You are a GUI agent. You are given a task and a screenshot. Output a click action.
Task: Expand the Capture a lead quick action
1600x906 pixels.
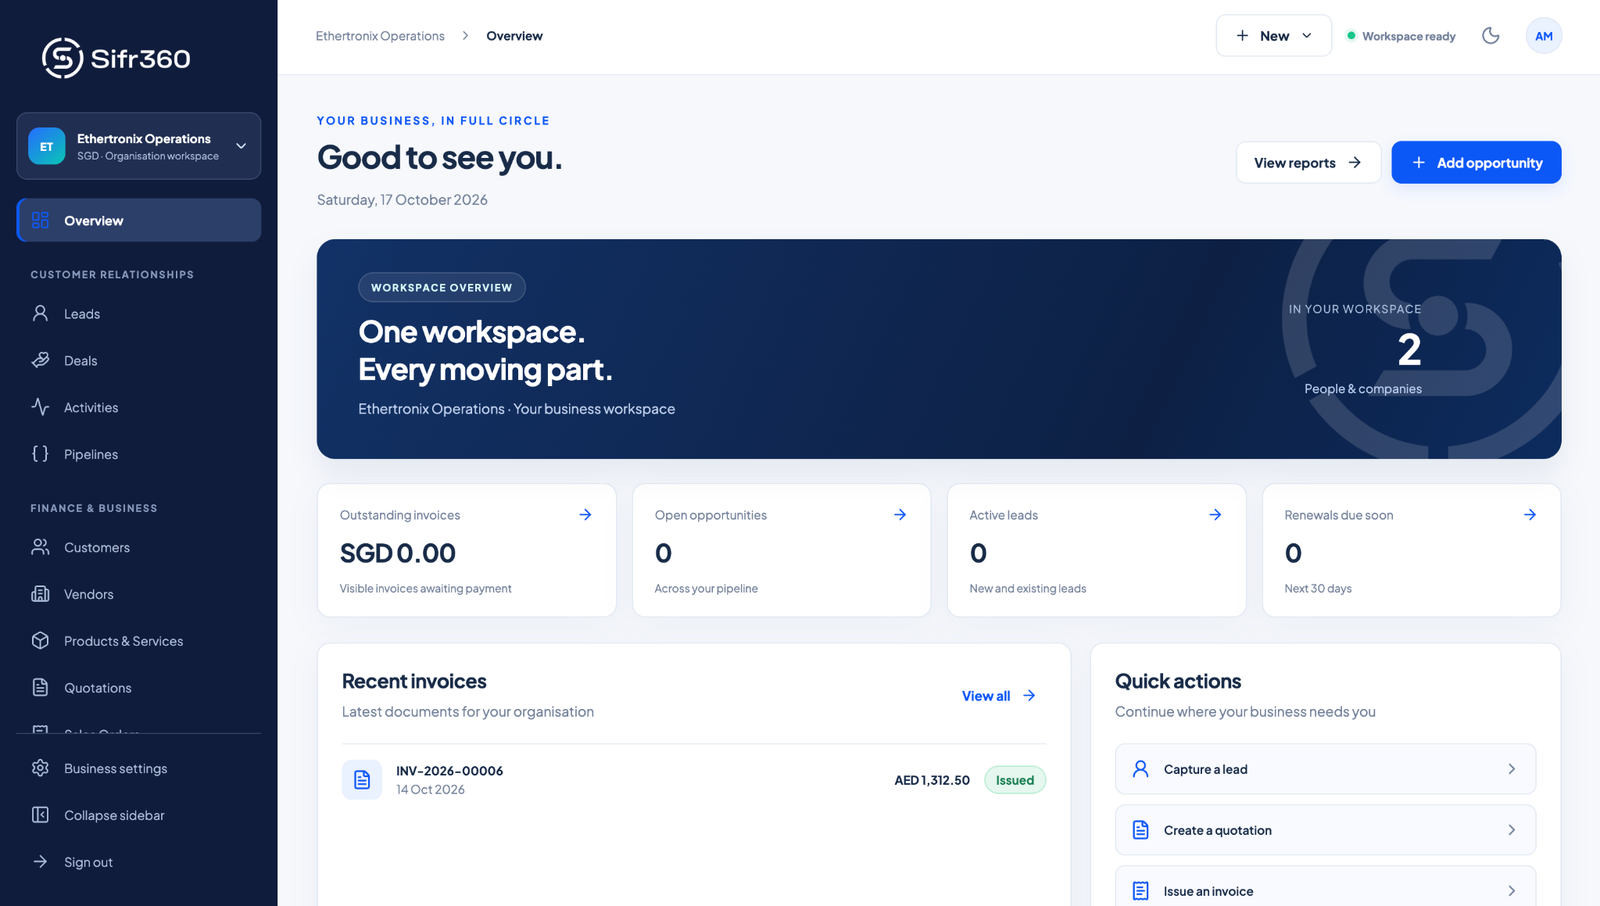[x=1325, y=769]
